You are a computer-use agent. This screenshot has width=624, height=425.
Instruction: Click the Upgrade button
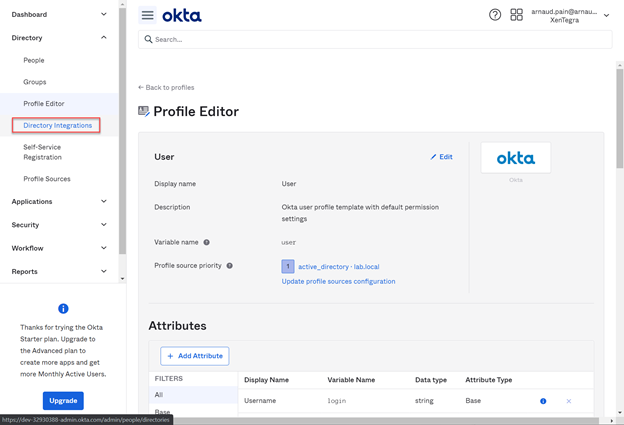[63, 400]
